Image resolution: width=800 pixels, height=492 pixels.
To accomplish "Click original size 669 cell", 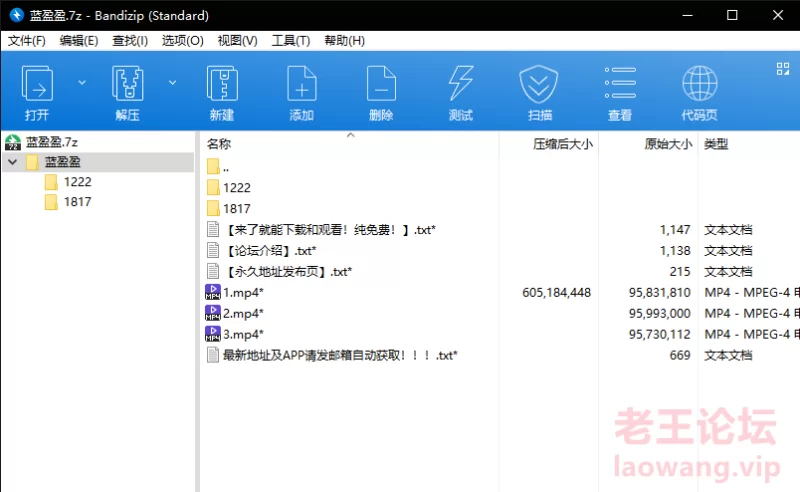I will (680, 355).
